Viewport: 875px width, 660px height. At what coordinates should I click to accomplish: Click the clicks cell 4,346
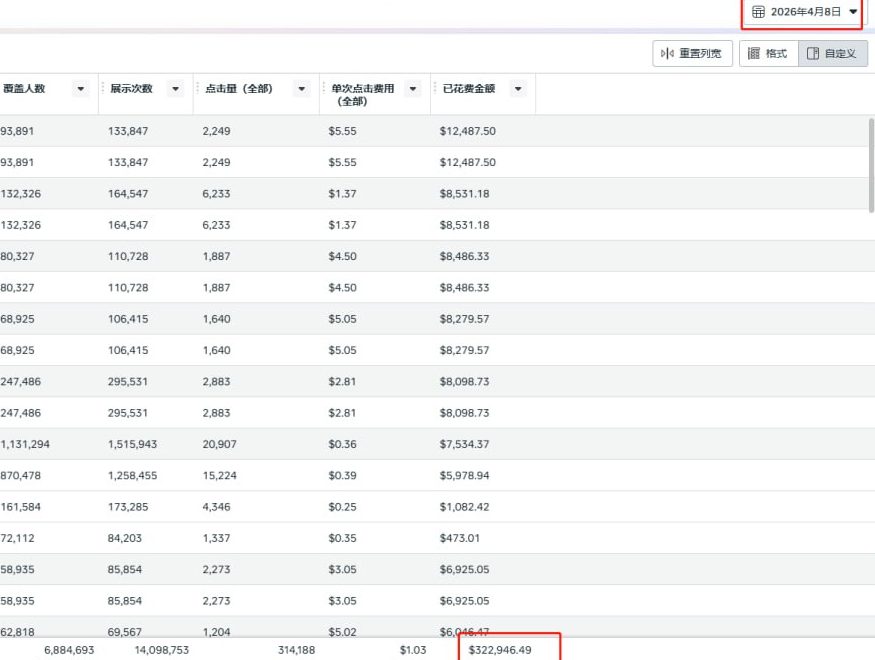click(217, 507)
